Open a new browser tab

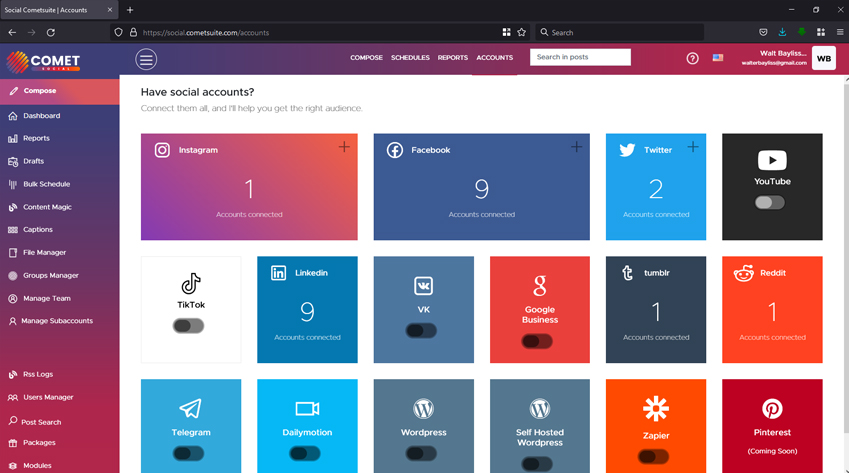point(130,10)
